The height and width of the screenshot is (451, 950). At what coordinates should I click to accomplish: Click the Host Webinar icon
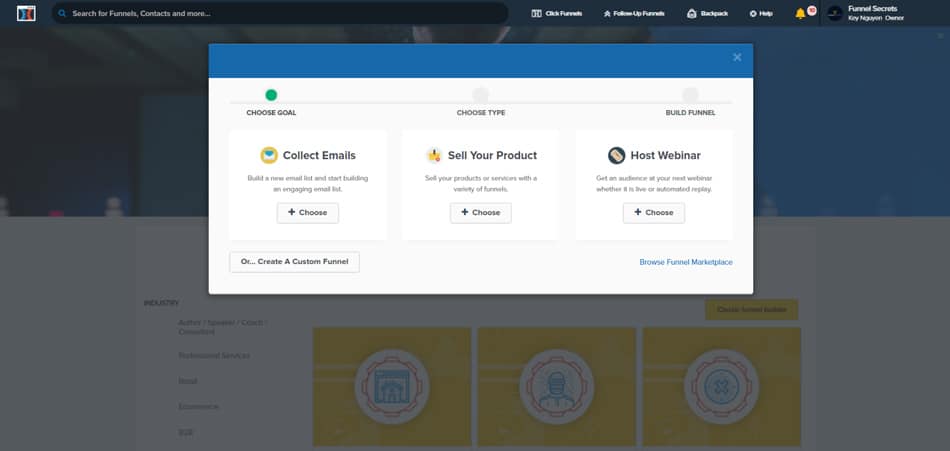pyautogui.click(x=617, y=155)
